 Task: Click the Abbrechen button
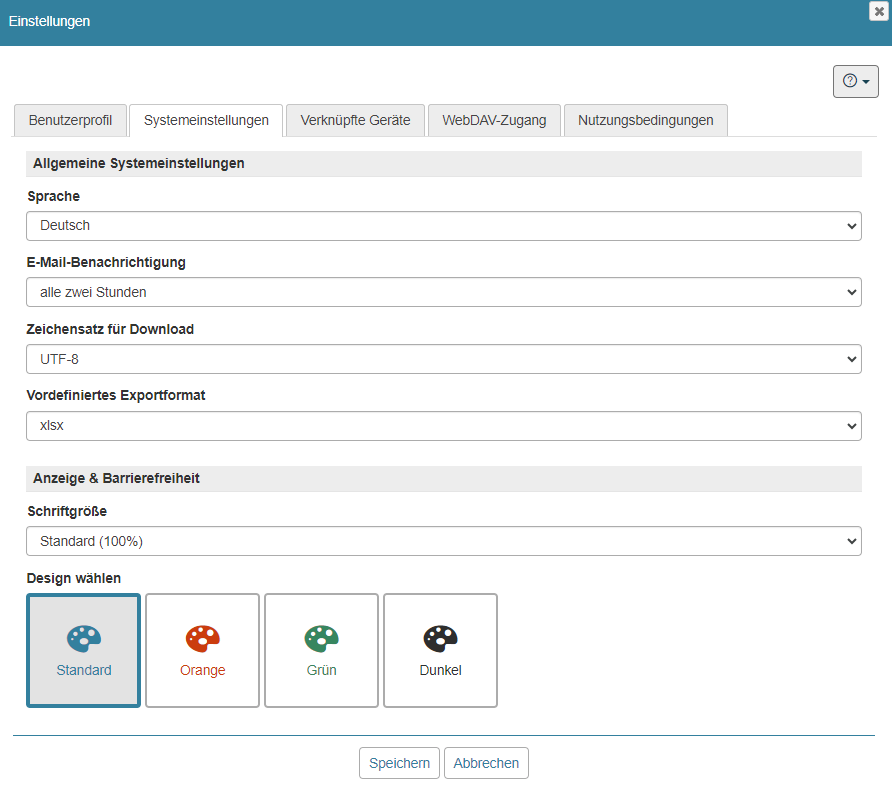point(486,763)
